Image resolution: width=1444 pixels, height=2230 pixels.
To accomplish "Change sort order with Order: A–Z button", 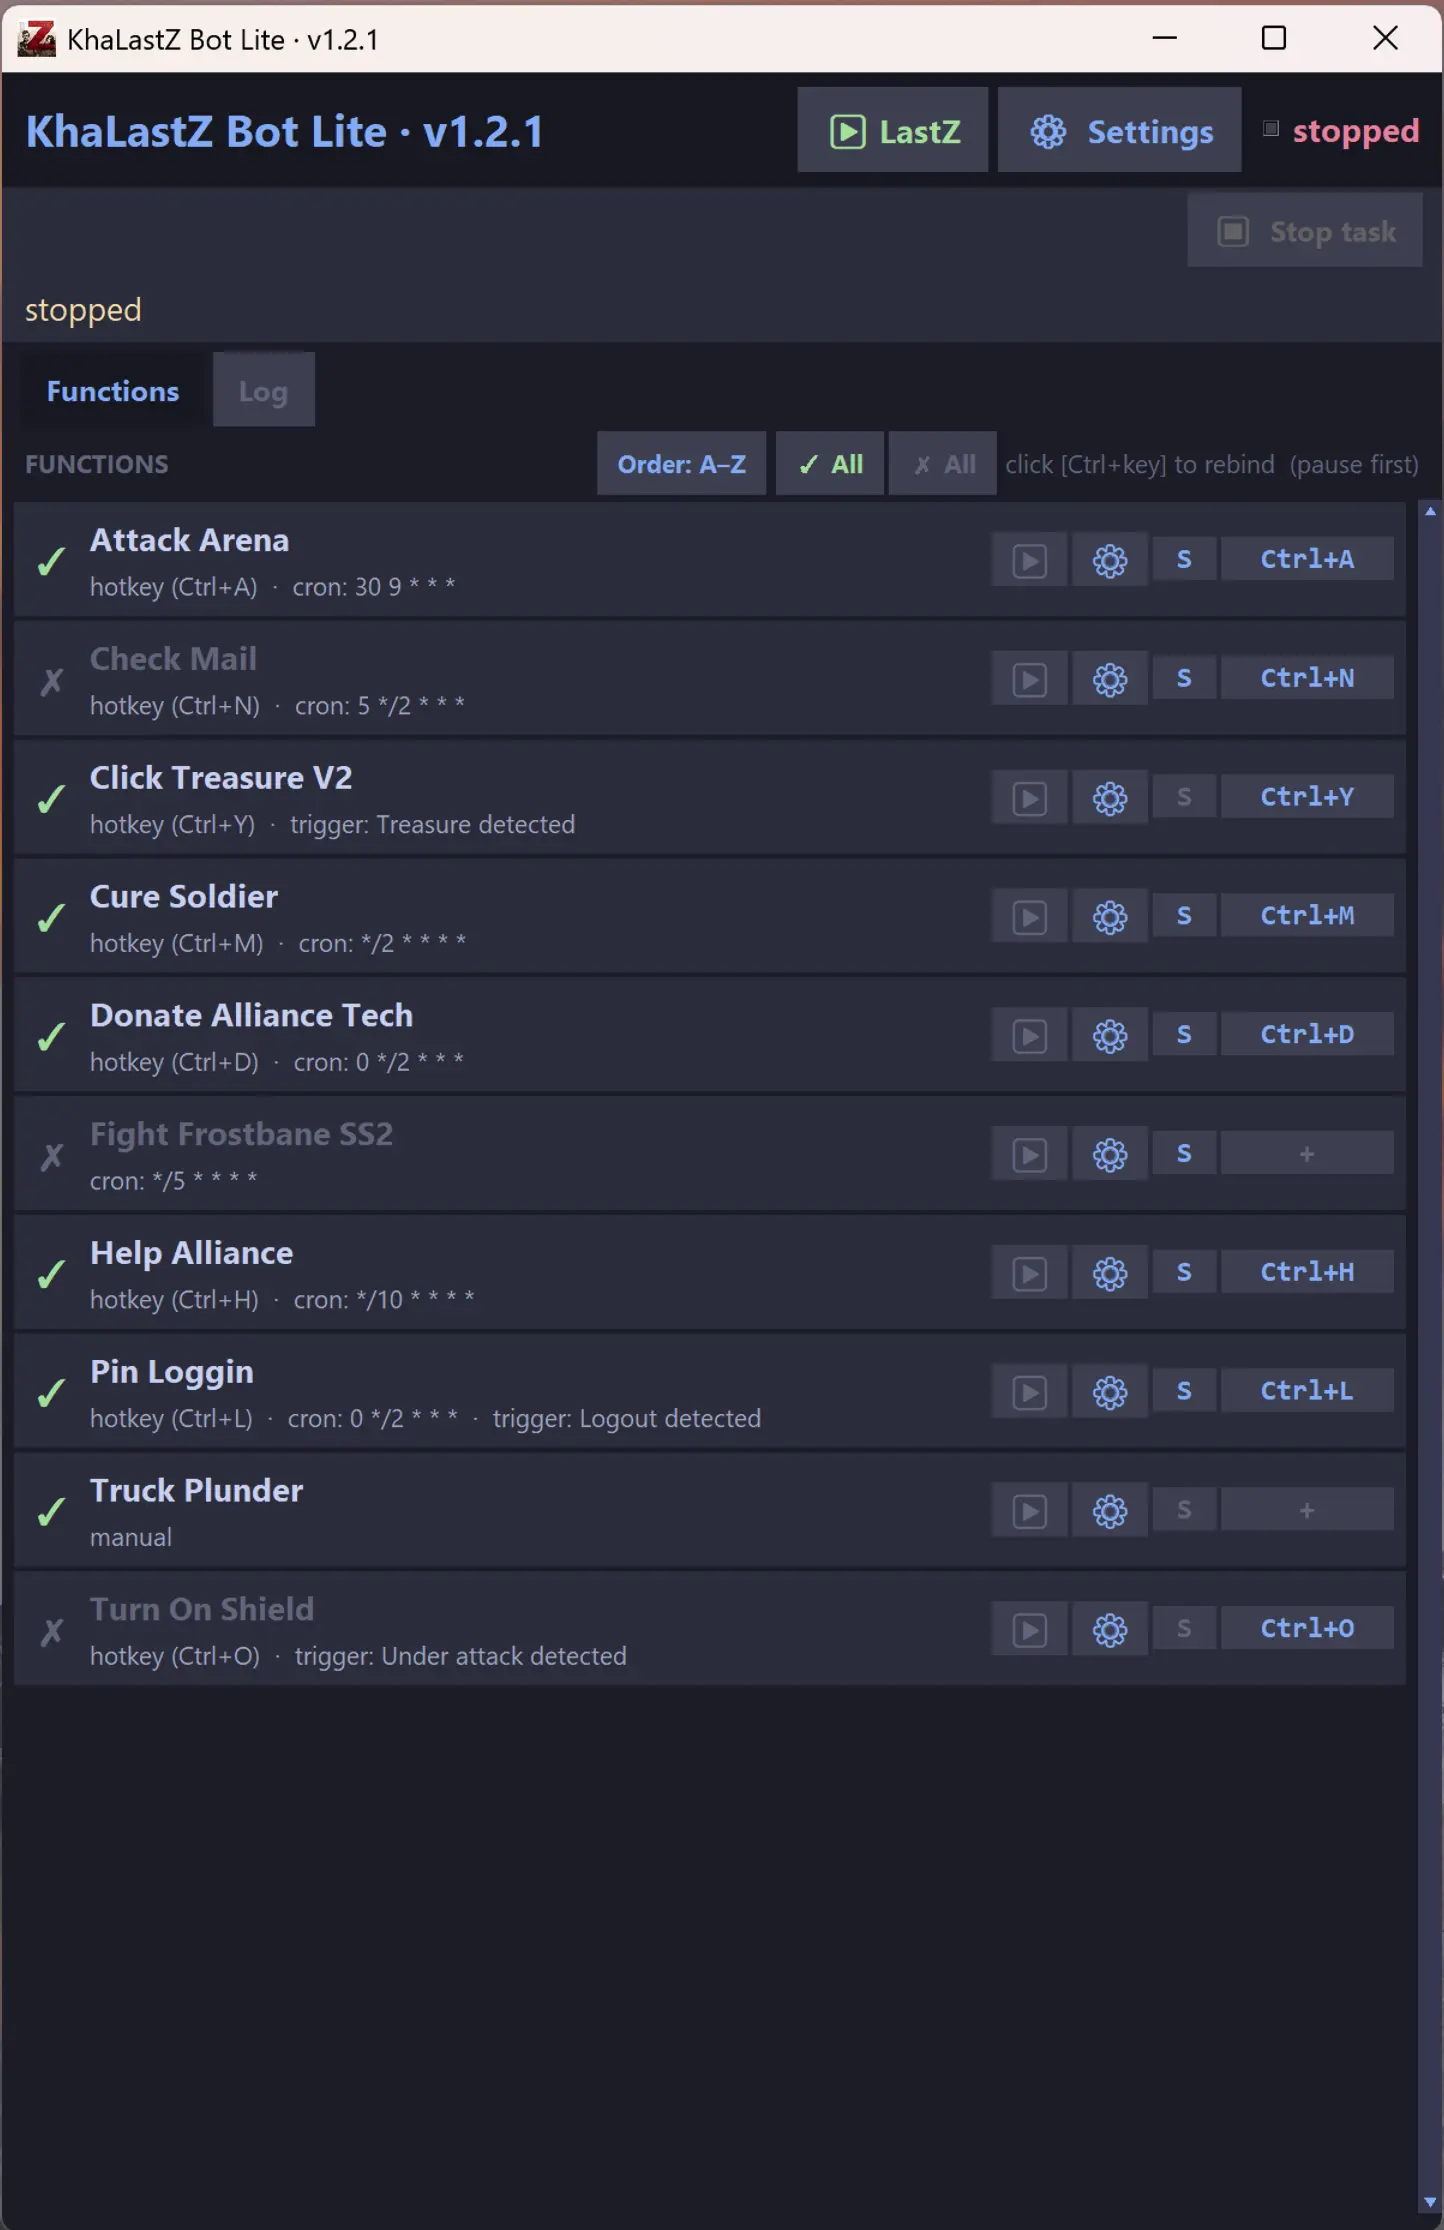I will click(x=681, y=463).
